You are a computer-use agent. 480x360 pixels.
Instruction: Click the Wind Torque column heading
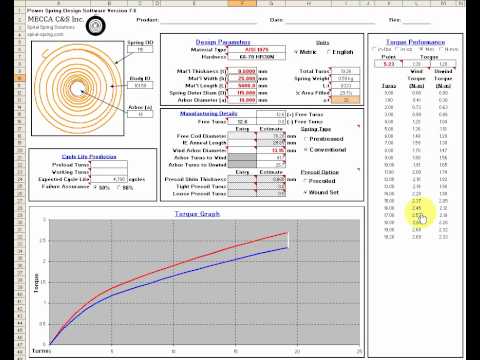(x=416, y=79)
